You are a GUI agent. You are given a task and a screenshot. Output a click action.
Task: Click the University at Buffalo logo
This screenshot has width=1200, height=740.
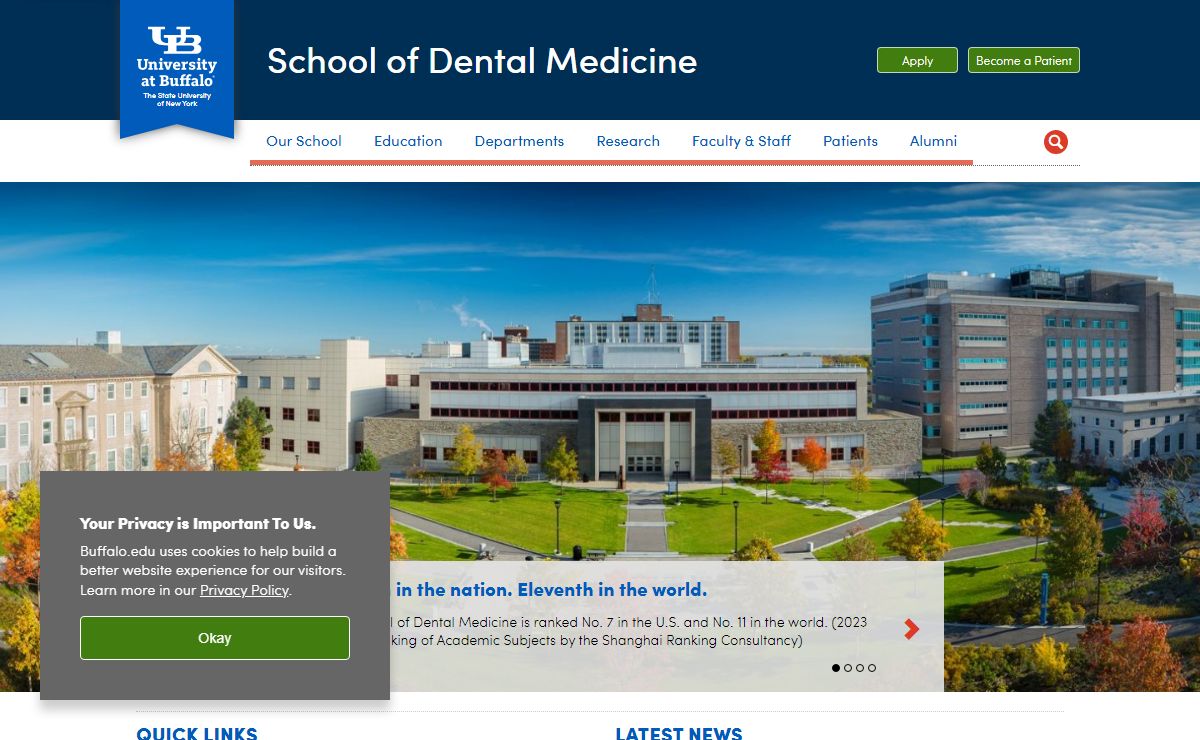tap(177, 67)
